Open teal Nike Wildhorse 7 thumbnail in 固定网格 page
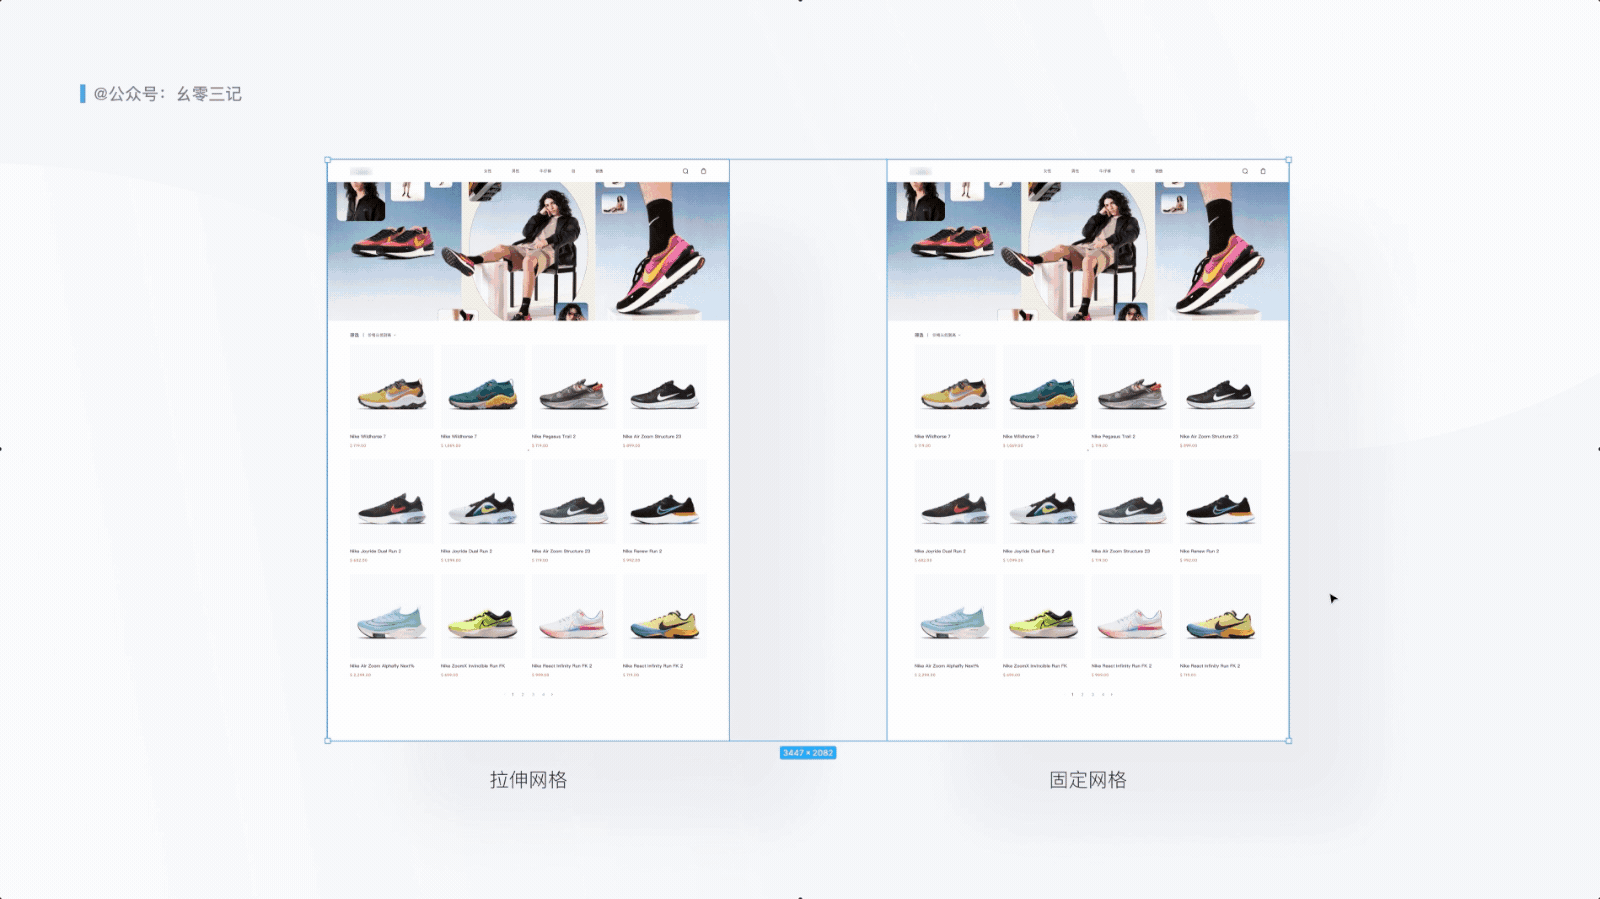Image resolution: width=1600 pixels, height=899 pixels. [x=1044, y=388]
